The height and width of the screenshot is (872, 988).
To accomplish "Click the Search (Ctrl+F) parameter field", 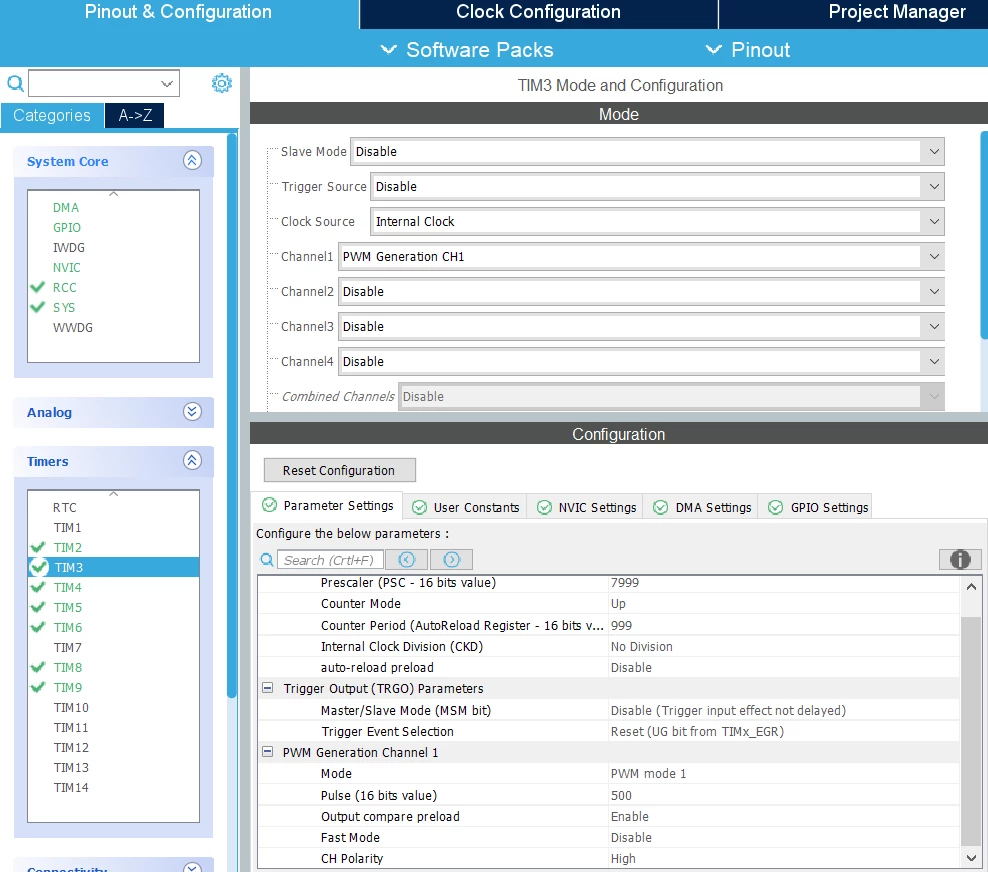I will click(330, 559).
